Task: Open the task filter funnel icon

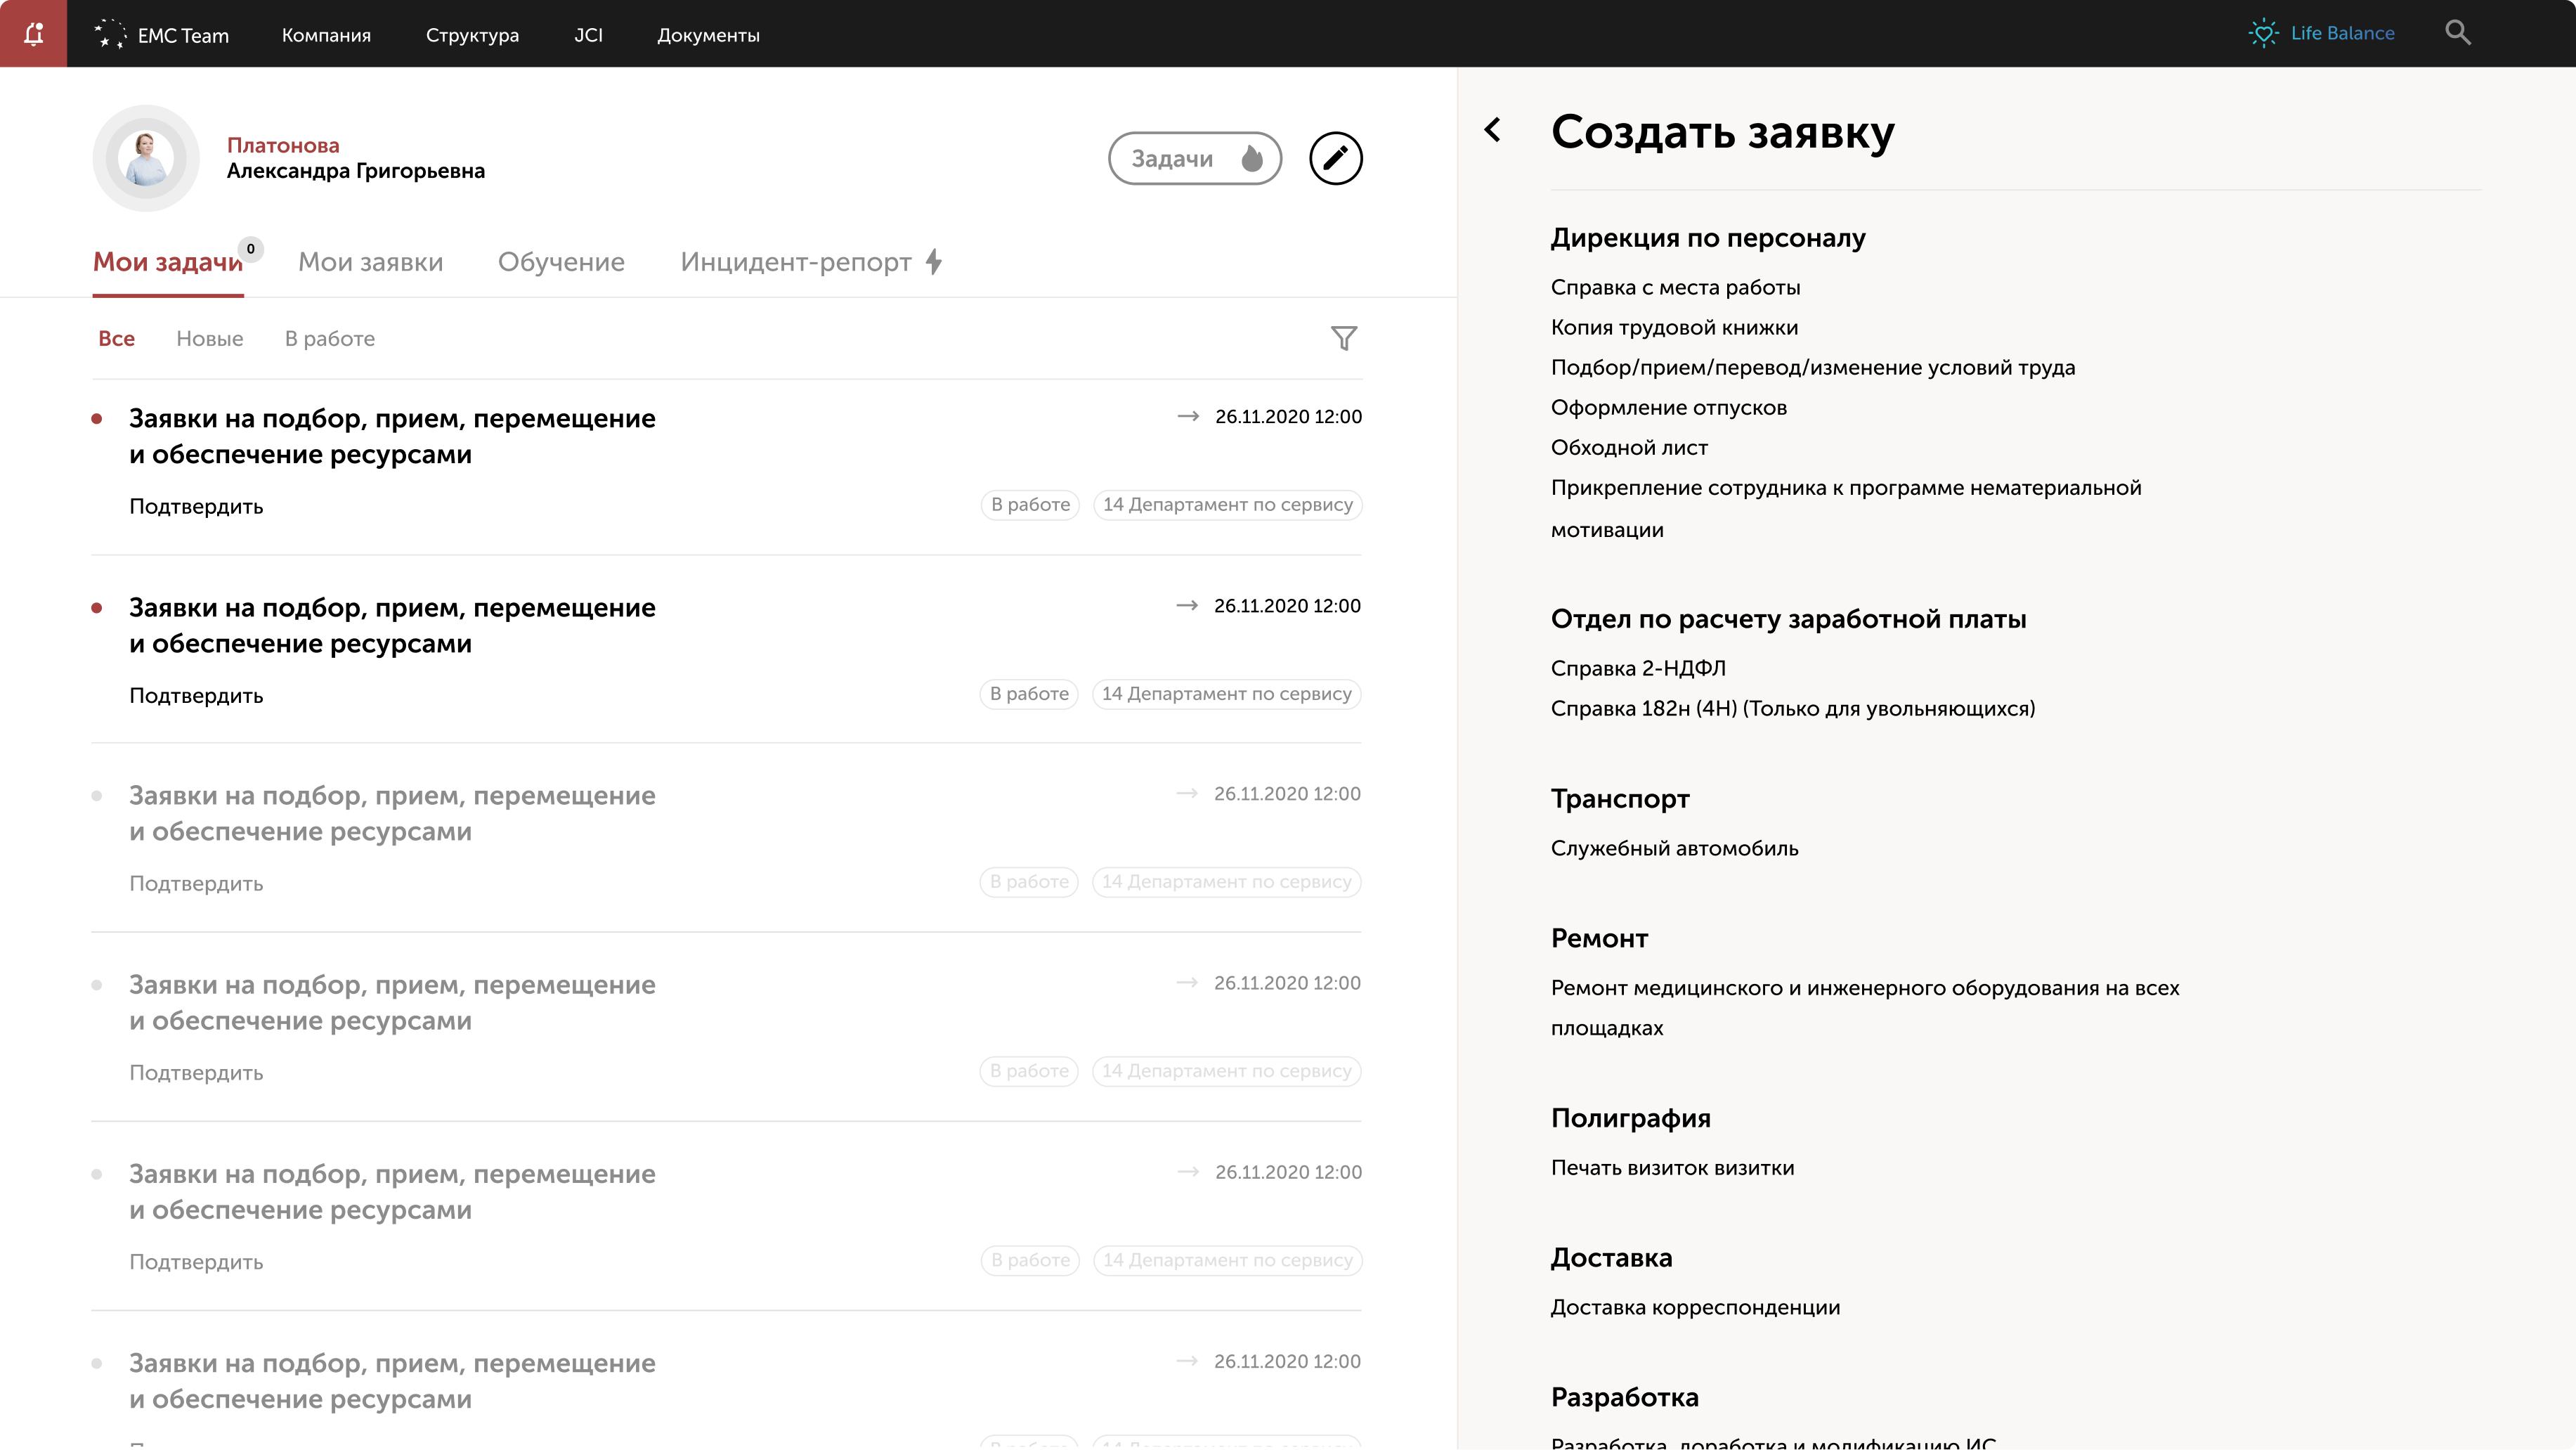Action: [x=1343, y=339]
